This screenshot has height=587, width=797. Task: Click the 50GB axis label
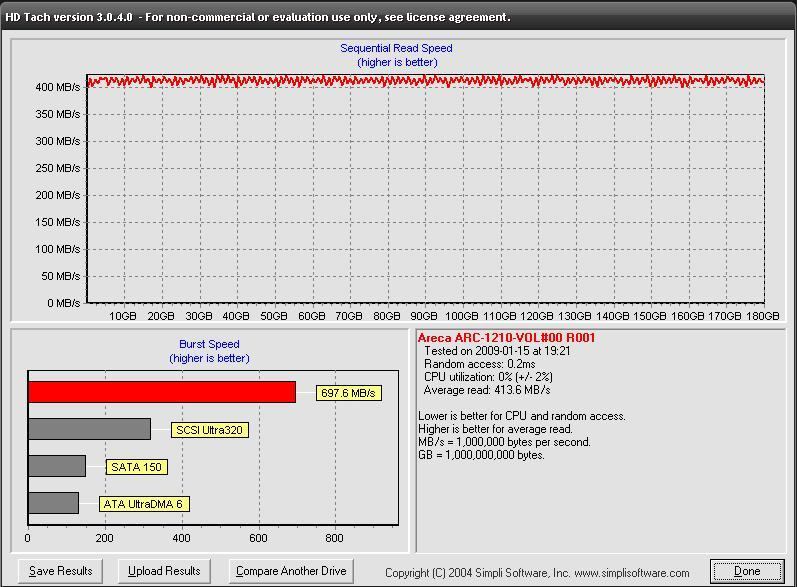click(x=273, y=316)
